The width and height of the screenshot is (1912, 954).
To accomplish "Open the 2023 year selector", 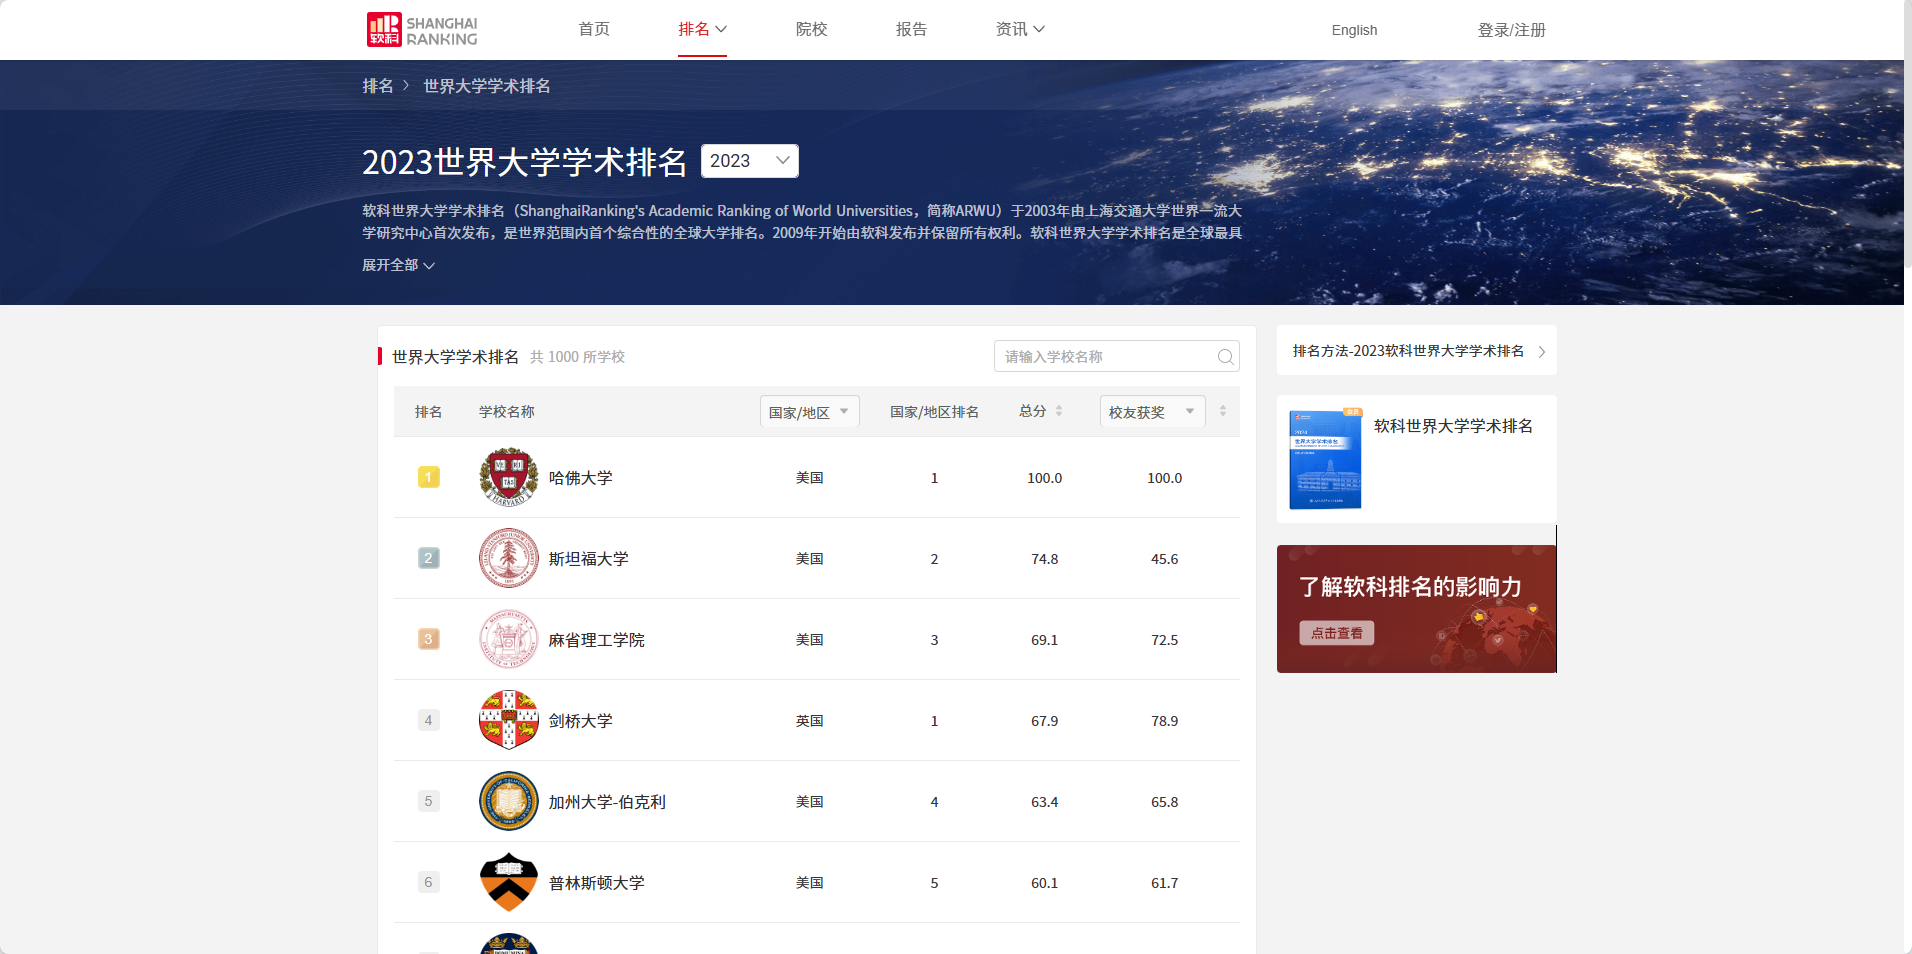I will [750, 161].
